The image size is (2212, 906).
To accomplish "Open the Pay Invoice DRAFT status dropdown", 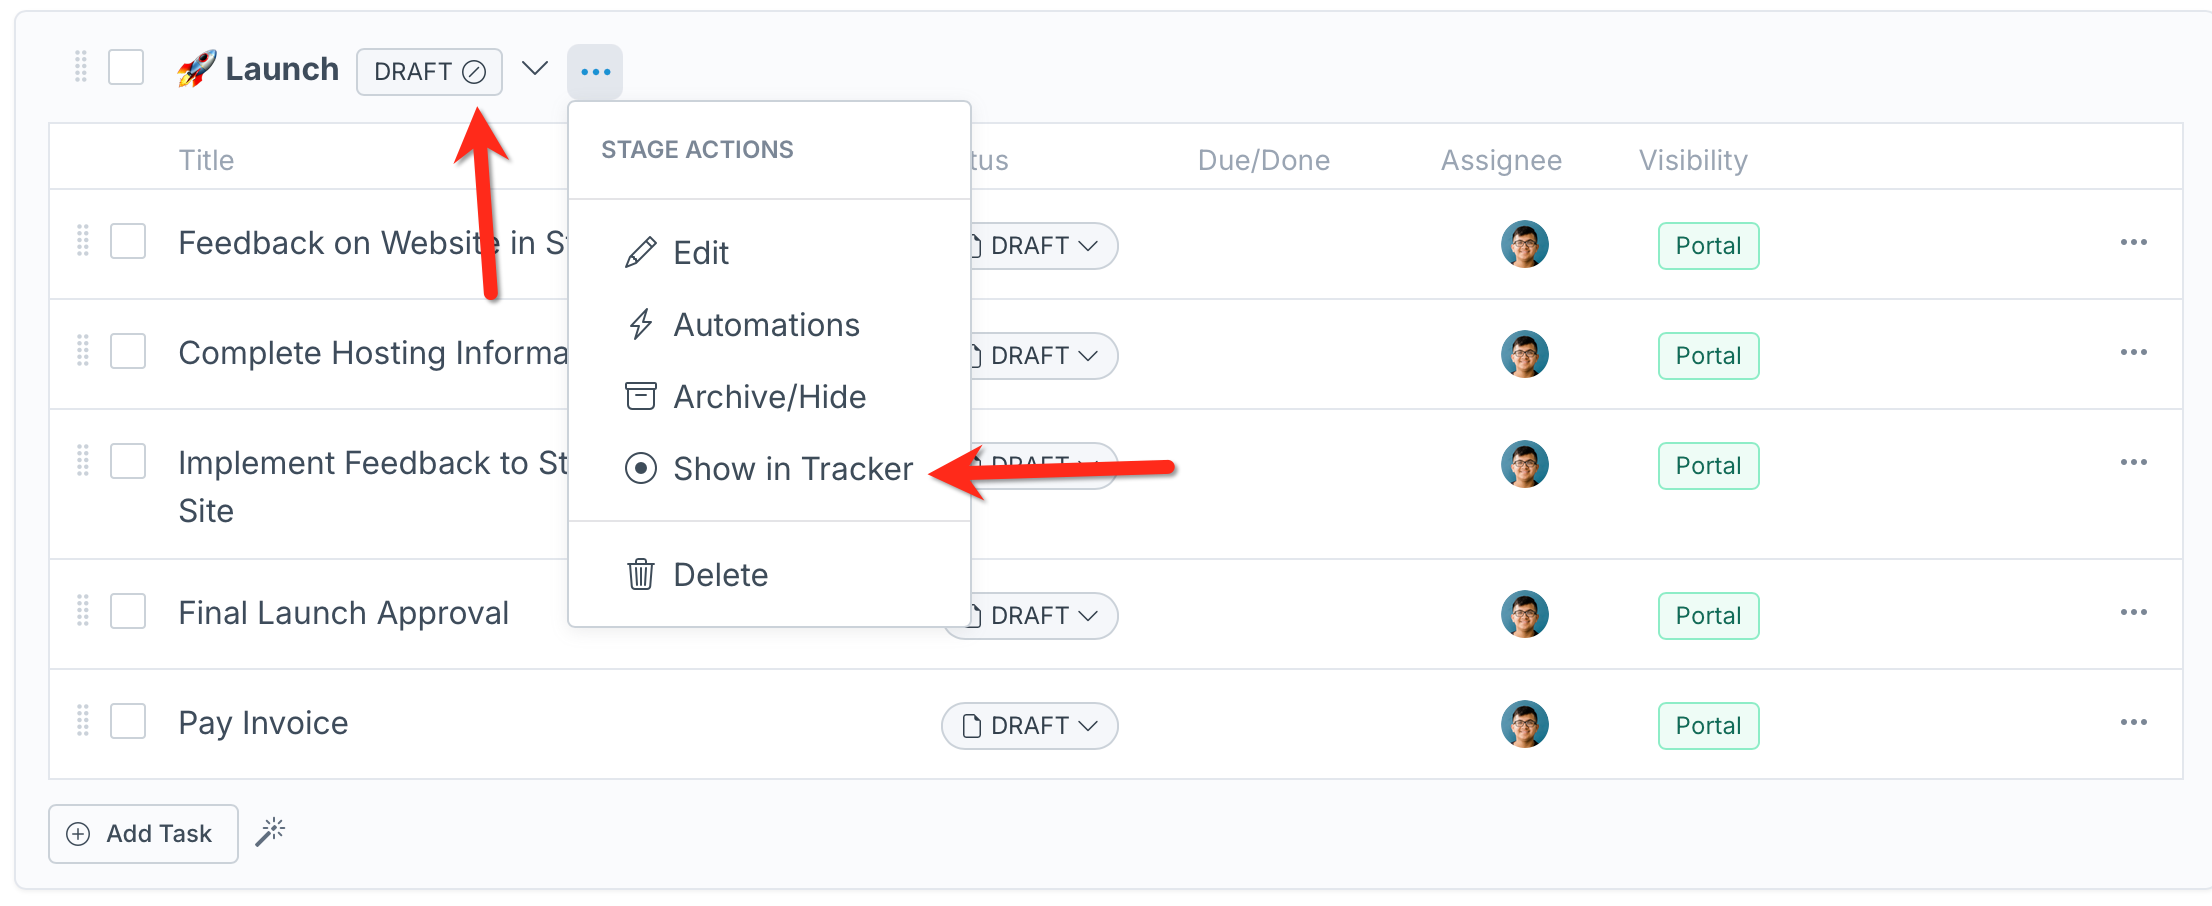I will pyautogui.click(x=1029, y=726).
